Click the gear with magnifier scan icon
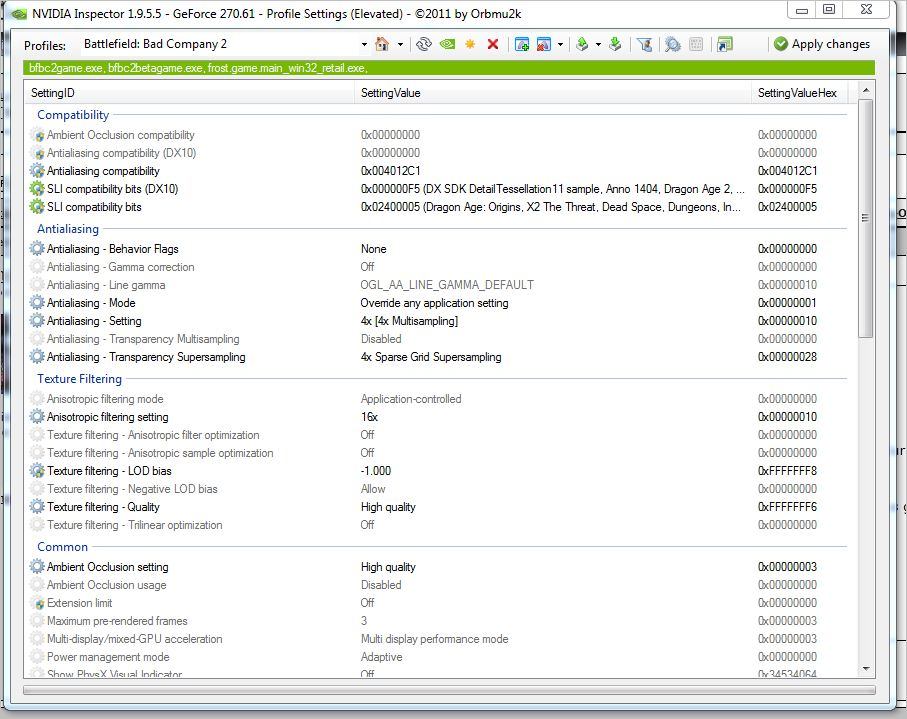The height and width of the screenshot is (719, 907). pyautogui.click(x=673, y=44)
